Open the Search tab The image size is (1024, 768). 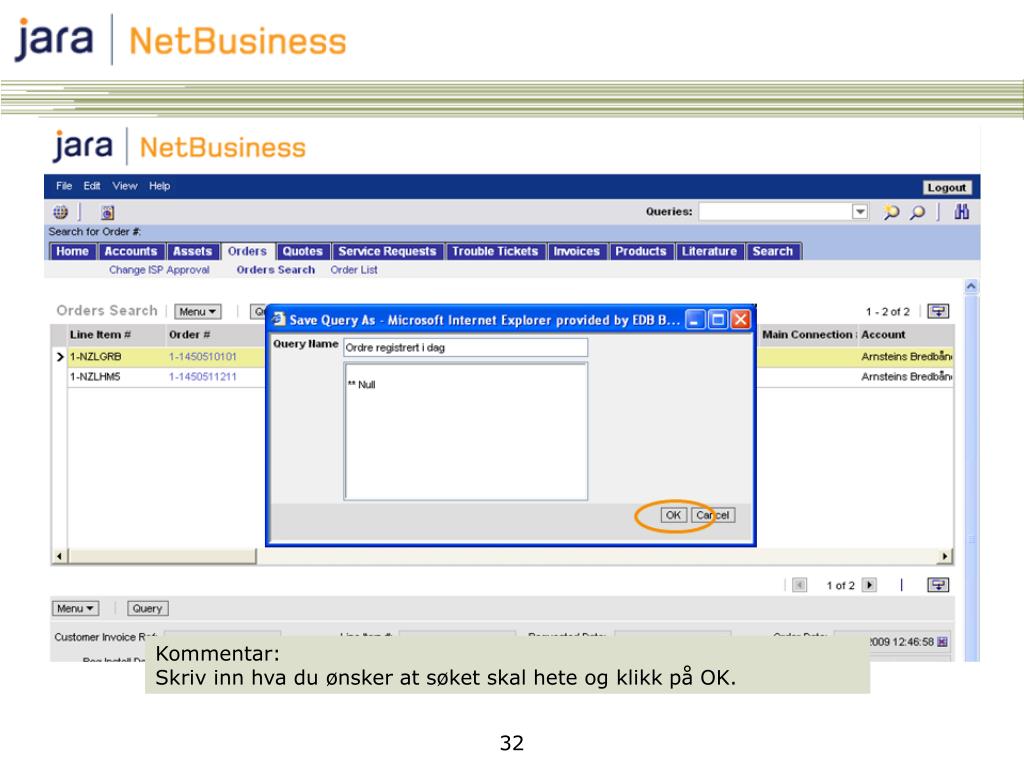coord(773,251)
